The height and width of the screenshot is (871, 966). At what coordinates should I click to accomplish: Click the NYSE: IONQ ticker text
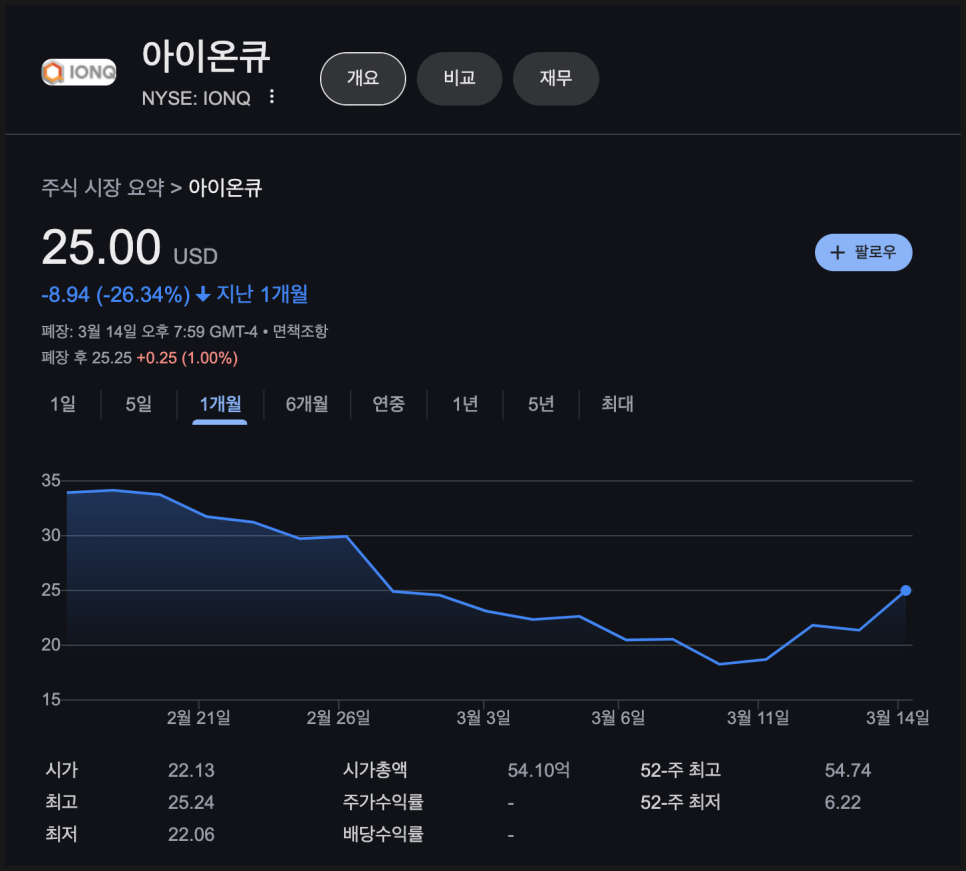[196, 98]
